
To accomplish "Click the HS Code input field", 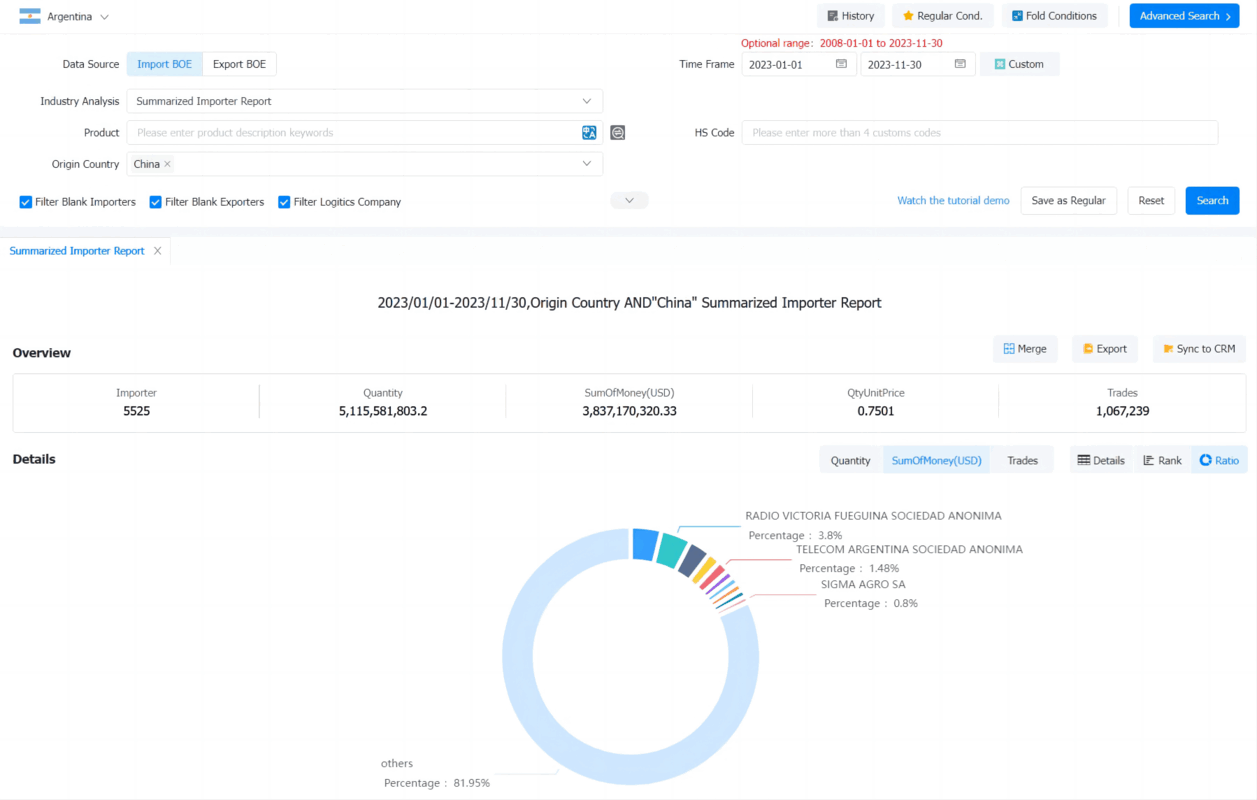I will click(979, 133).
